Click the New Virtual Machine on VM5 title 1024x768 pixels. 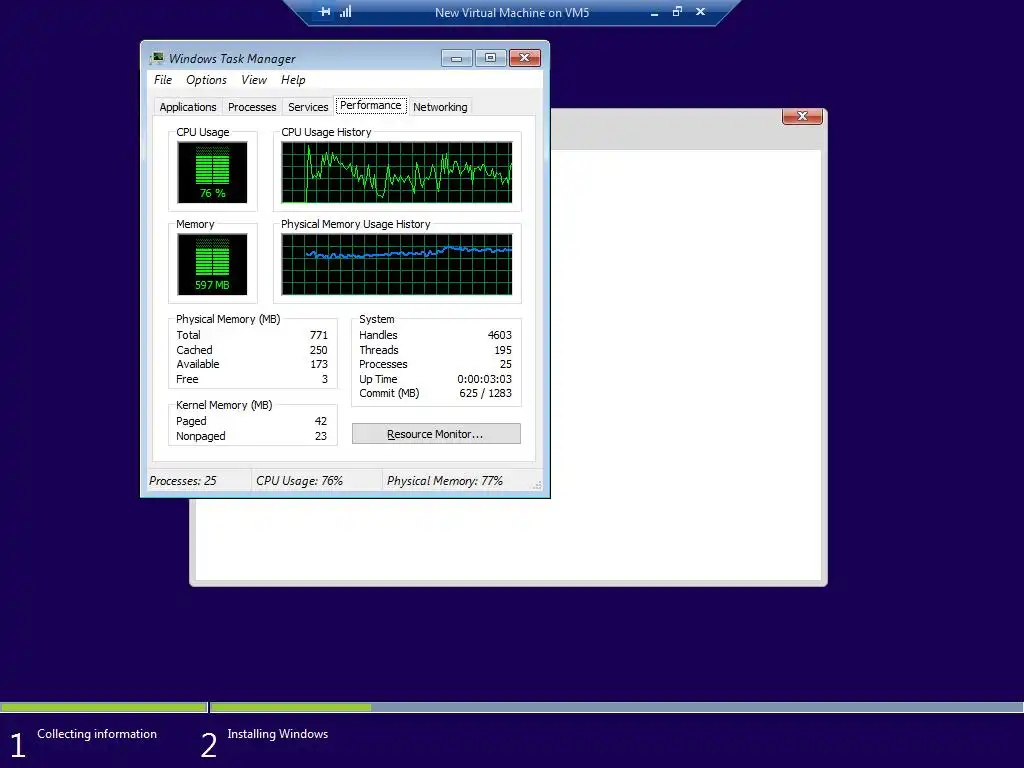point(512,12)
